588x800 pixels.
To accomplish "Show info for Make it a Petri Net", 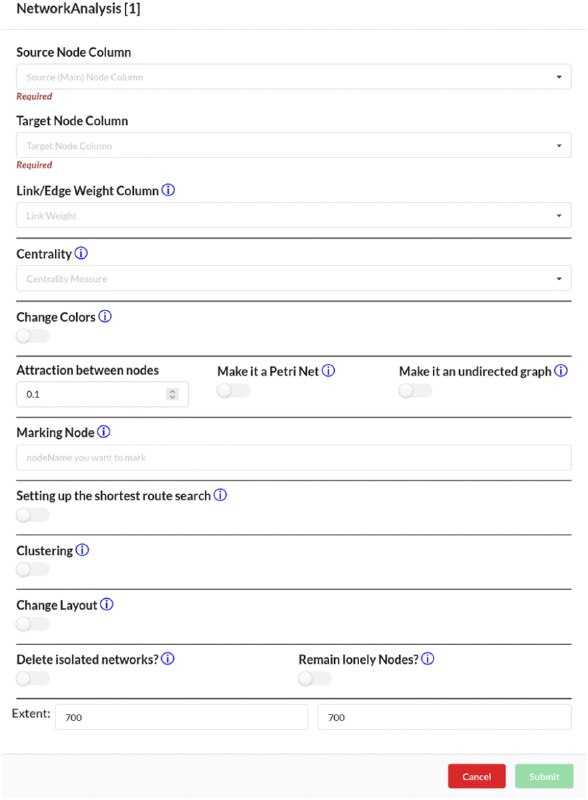I will tap(329, 371).
